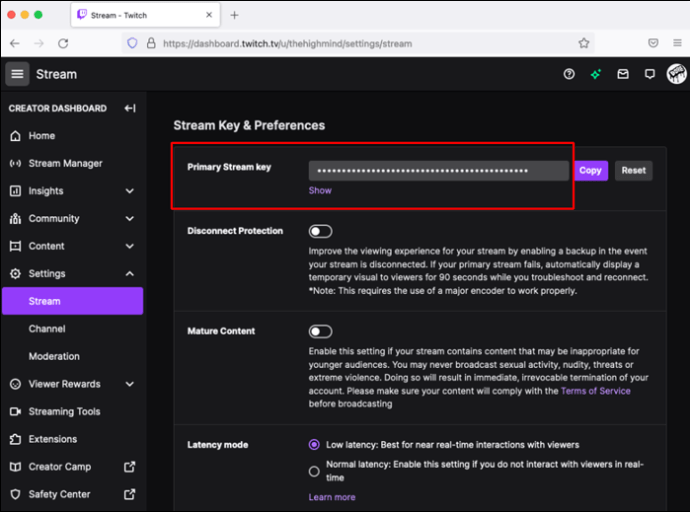Open the Terms of Service link
This screenshot has height=512, width=690.
click(595, 391)
